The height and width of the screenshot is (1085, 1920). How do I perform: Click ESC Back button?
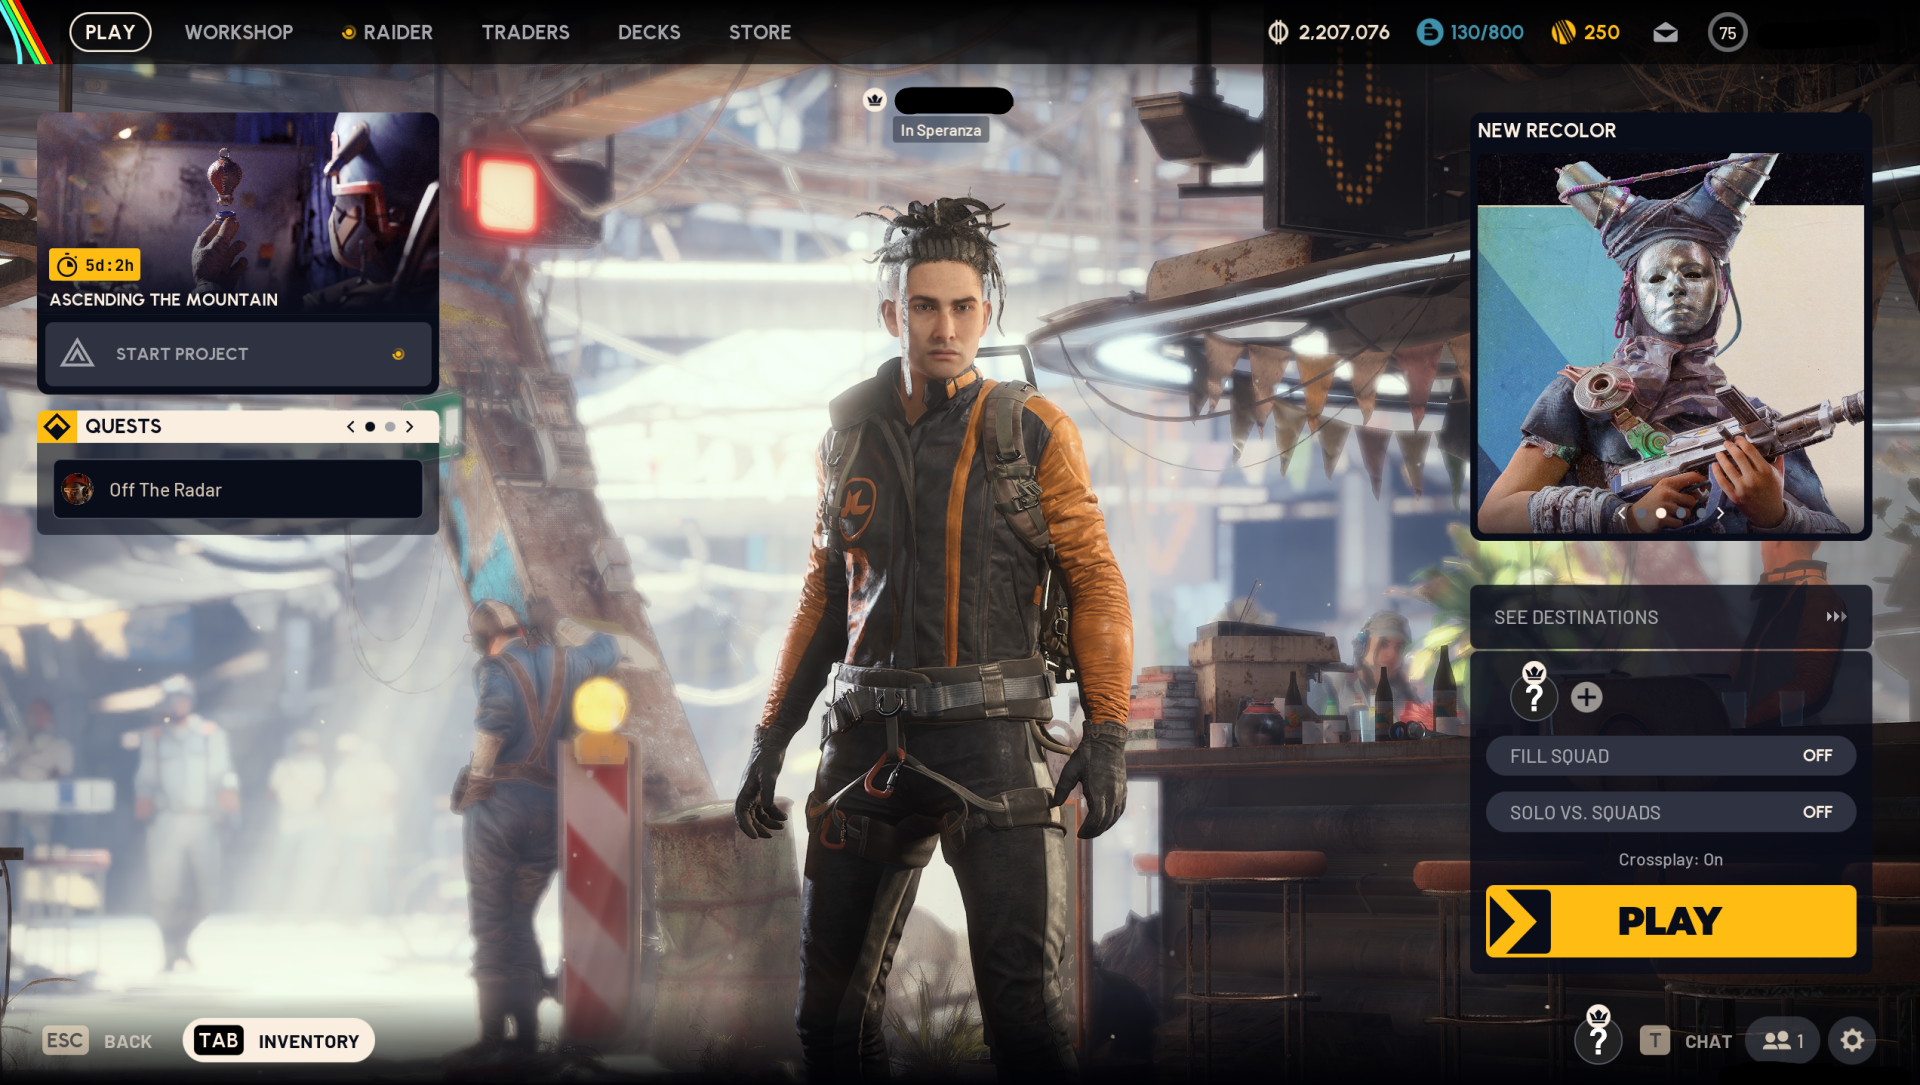[98, 1041]
